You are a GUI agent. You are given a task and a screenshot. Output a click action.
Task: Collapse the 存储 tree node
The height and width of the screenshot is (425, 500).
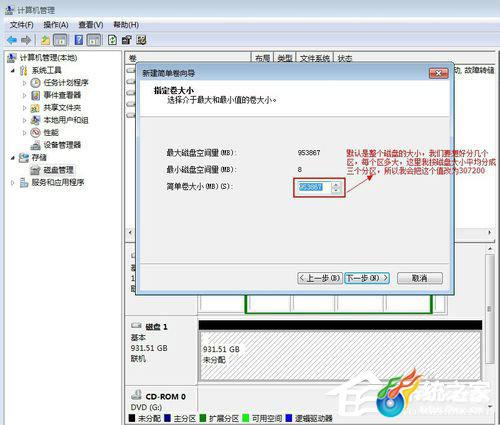[13, 158]
